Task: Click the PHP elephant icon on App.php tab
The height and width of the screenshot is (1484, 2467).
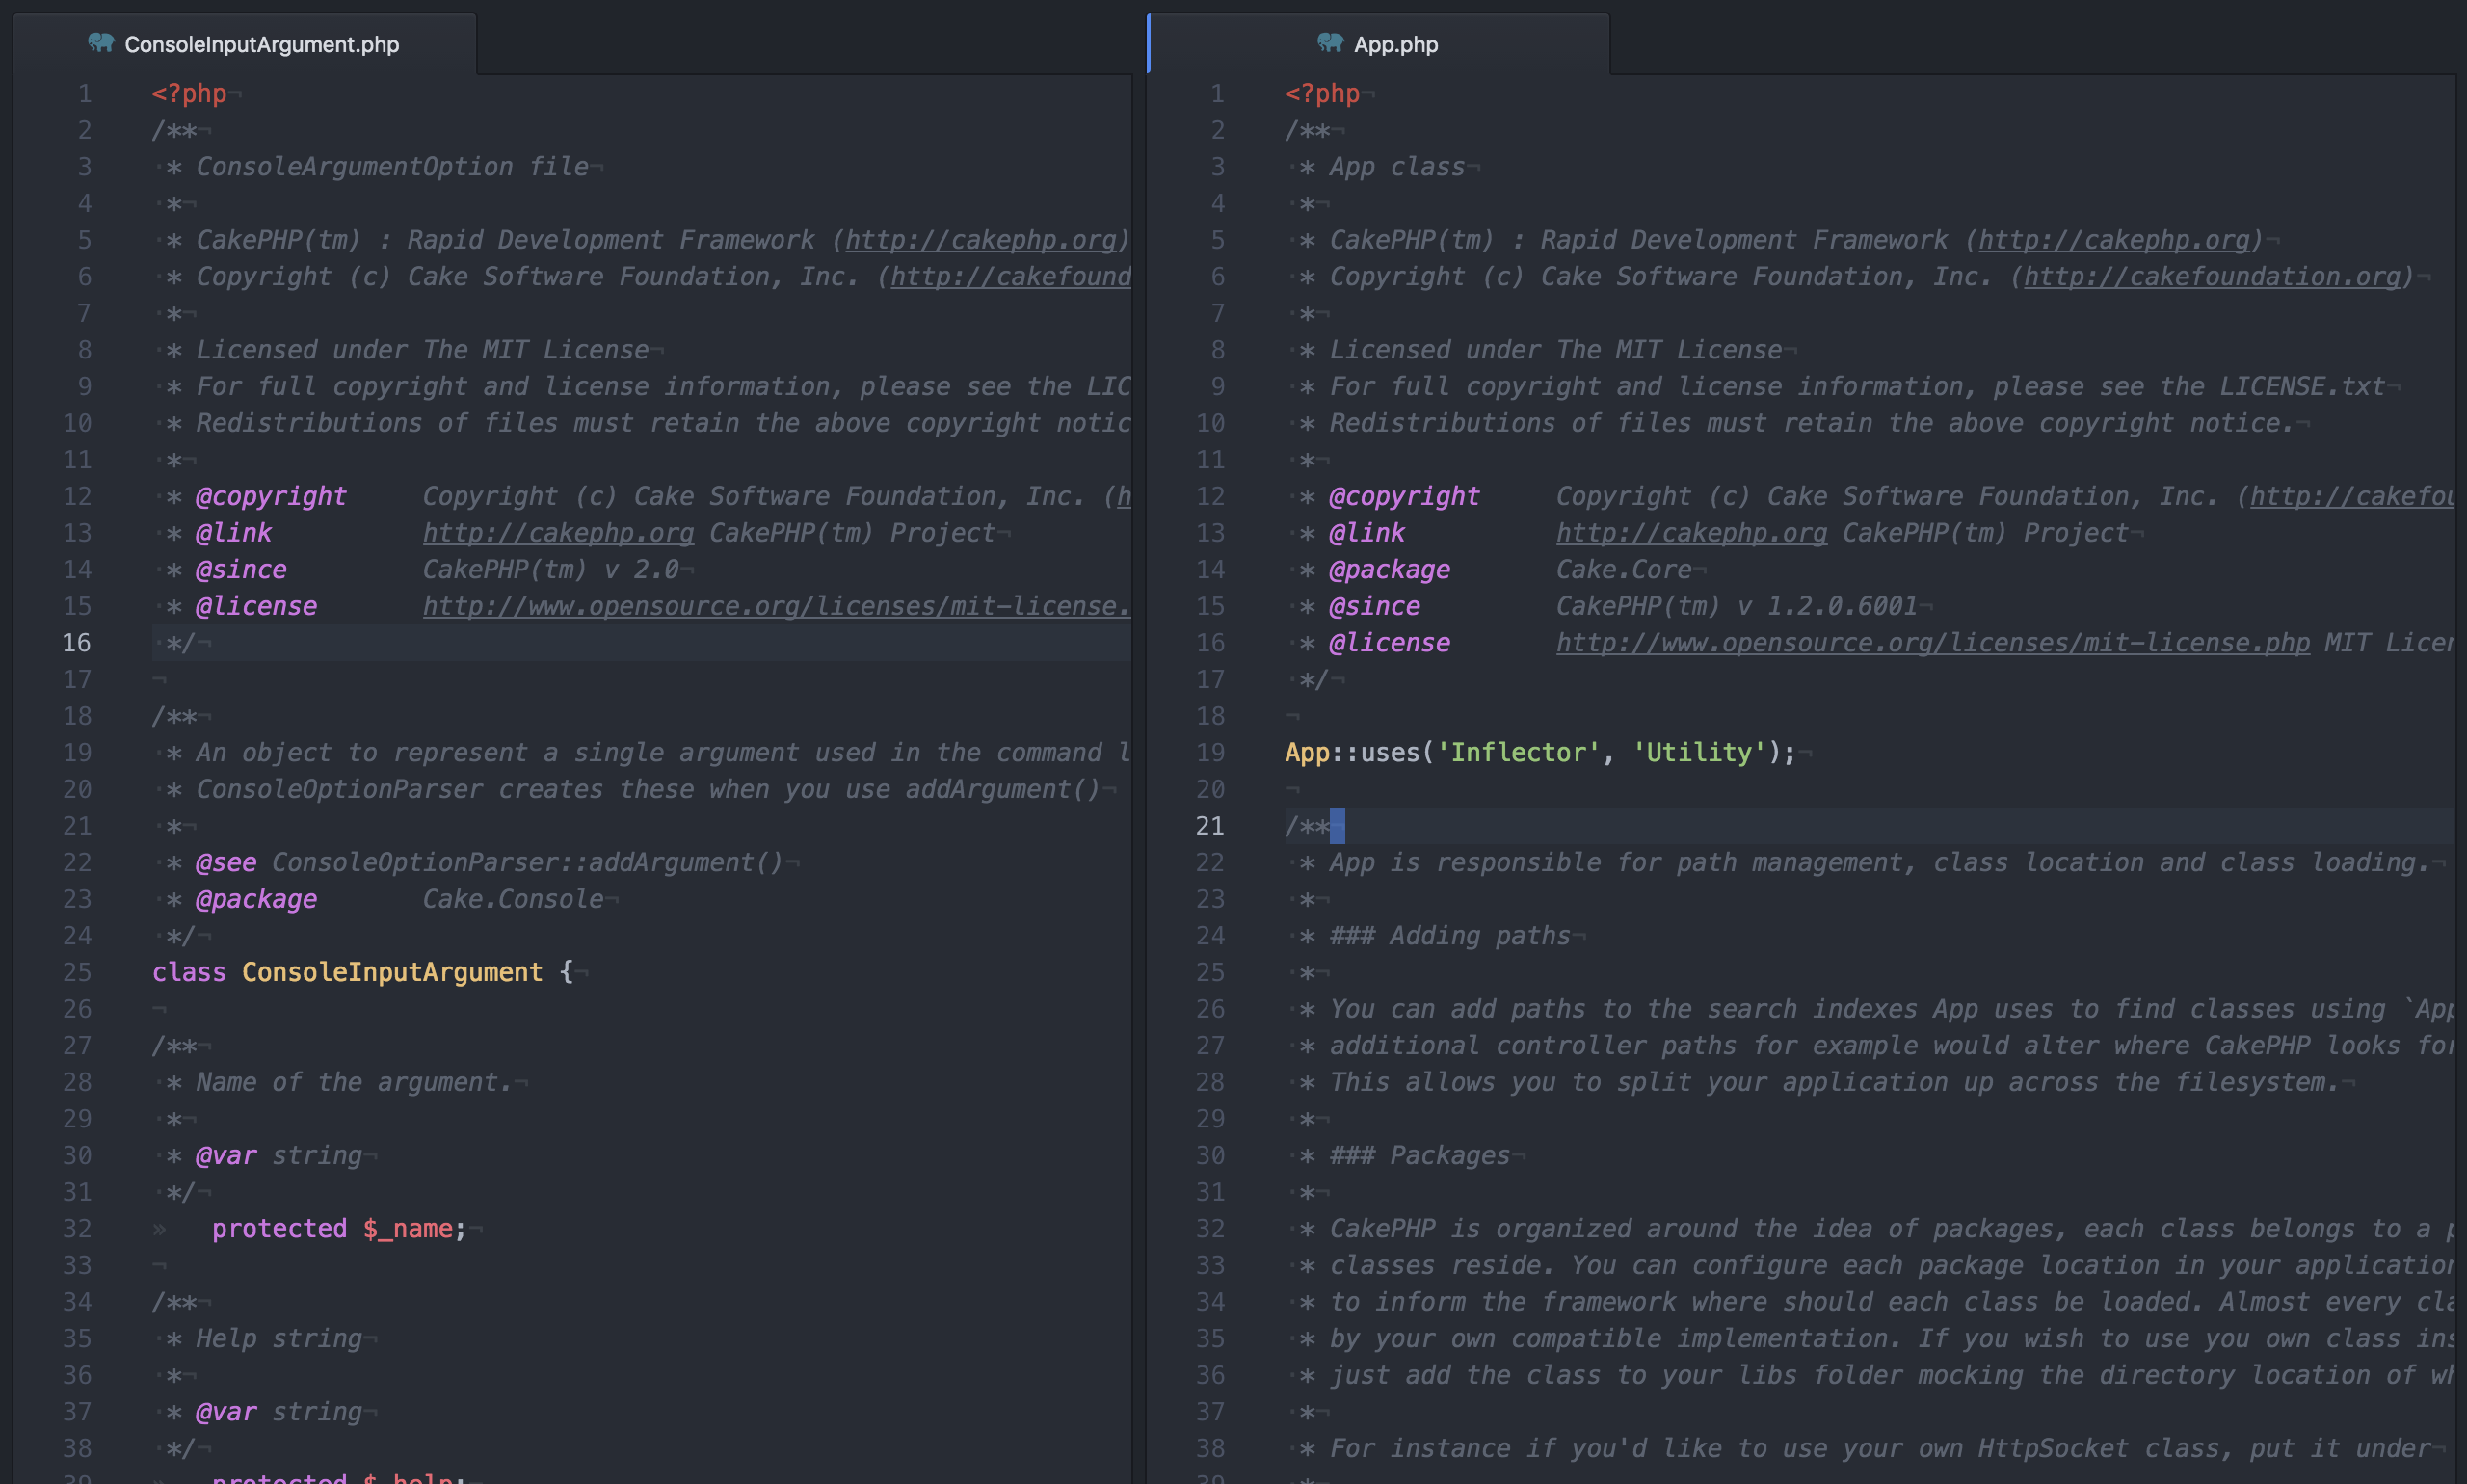Action: 1330,43
